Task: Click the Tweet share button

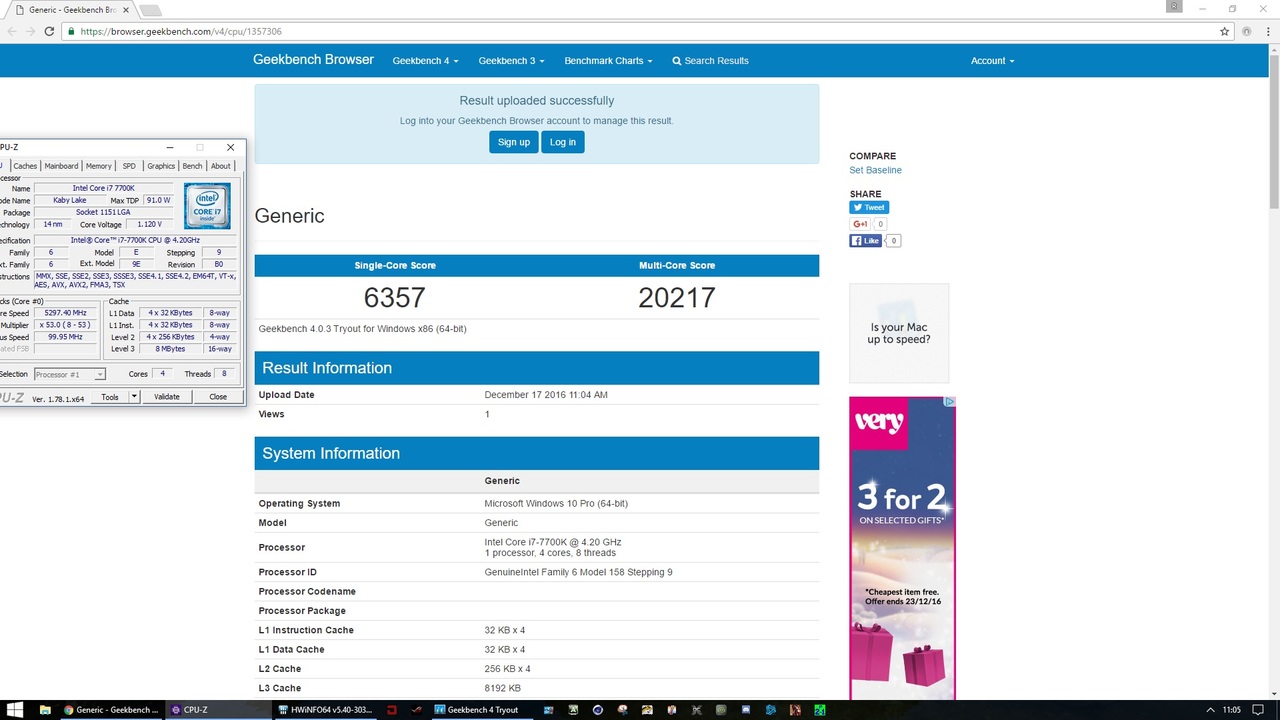Action: point(869,208)
